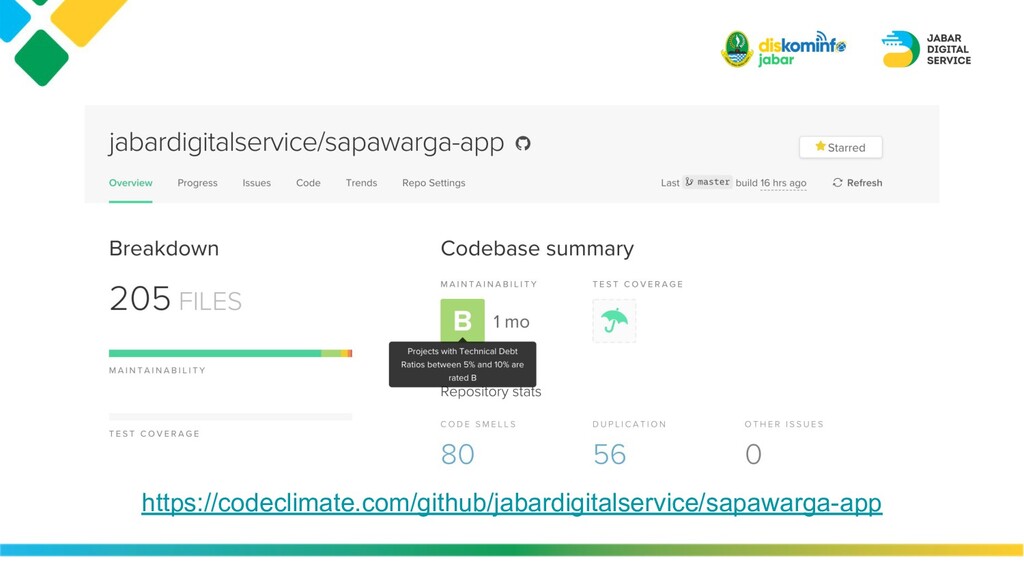1024x576 pixels.
Task: Open the Repo Settings tab
Action: point(434,183)
